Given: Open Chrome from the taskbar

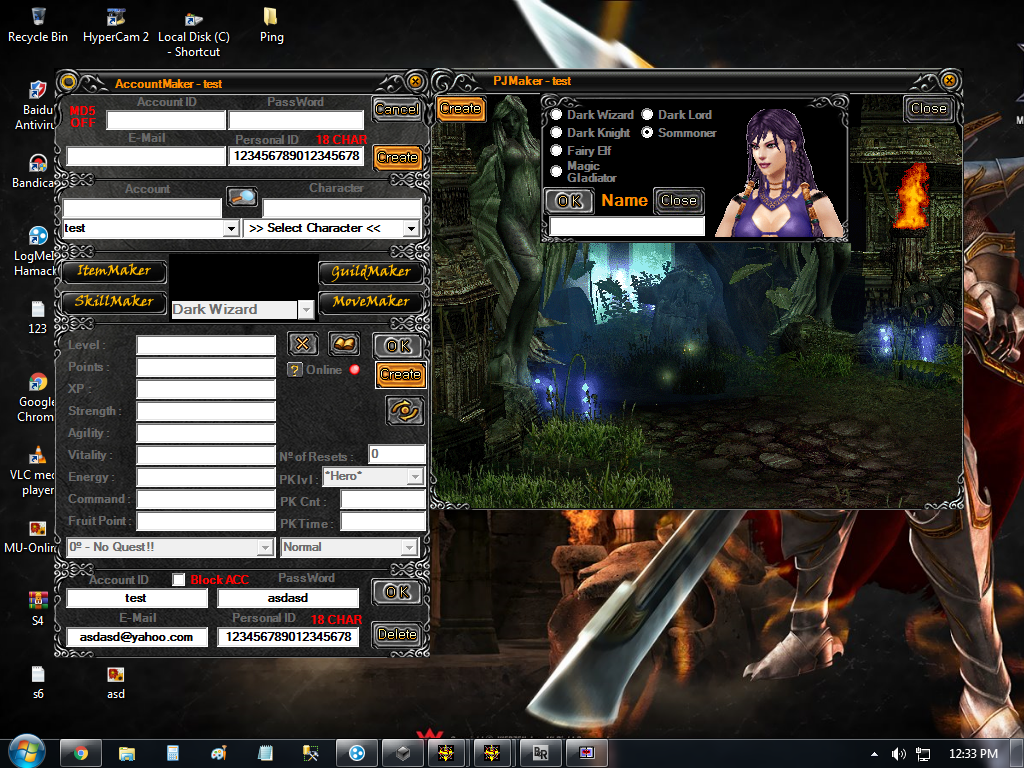Looking at the screenshot, I should [x=81, y=753].
